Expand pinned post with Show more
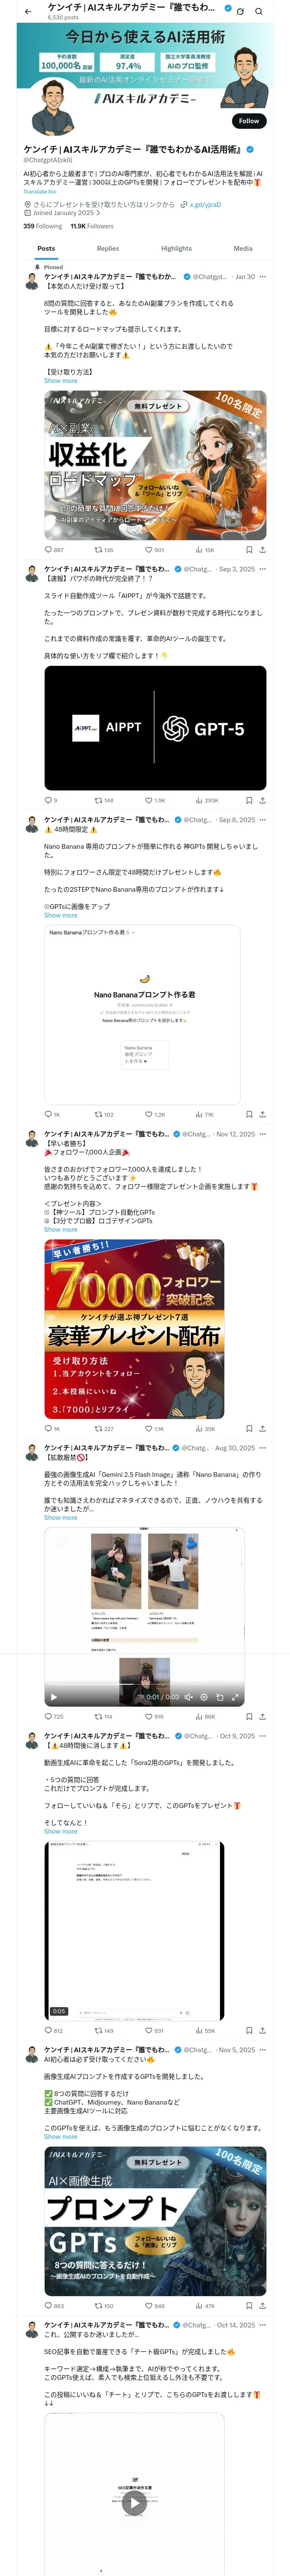This screenshot has height=2576, width=290. tap(60, 380)
